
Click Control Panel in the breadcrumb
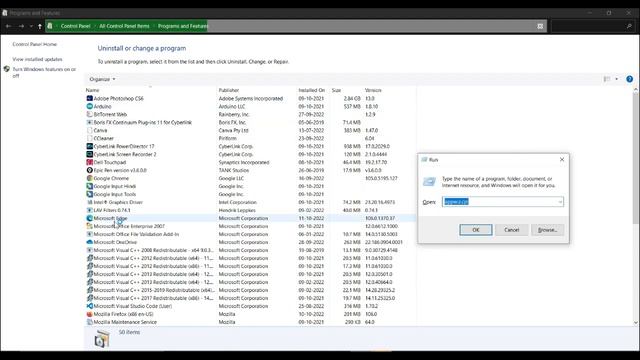(75, 26)
